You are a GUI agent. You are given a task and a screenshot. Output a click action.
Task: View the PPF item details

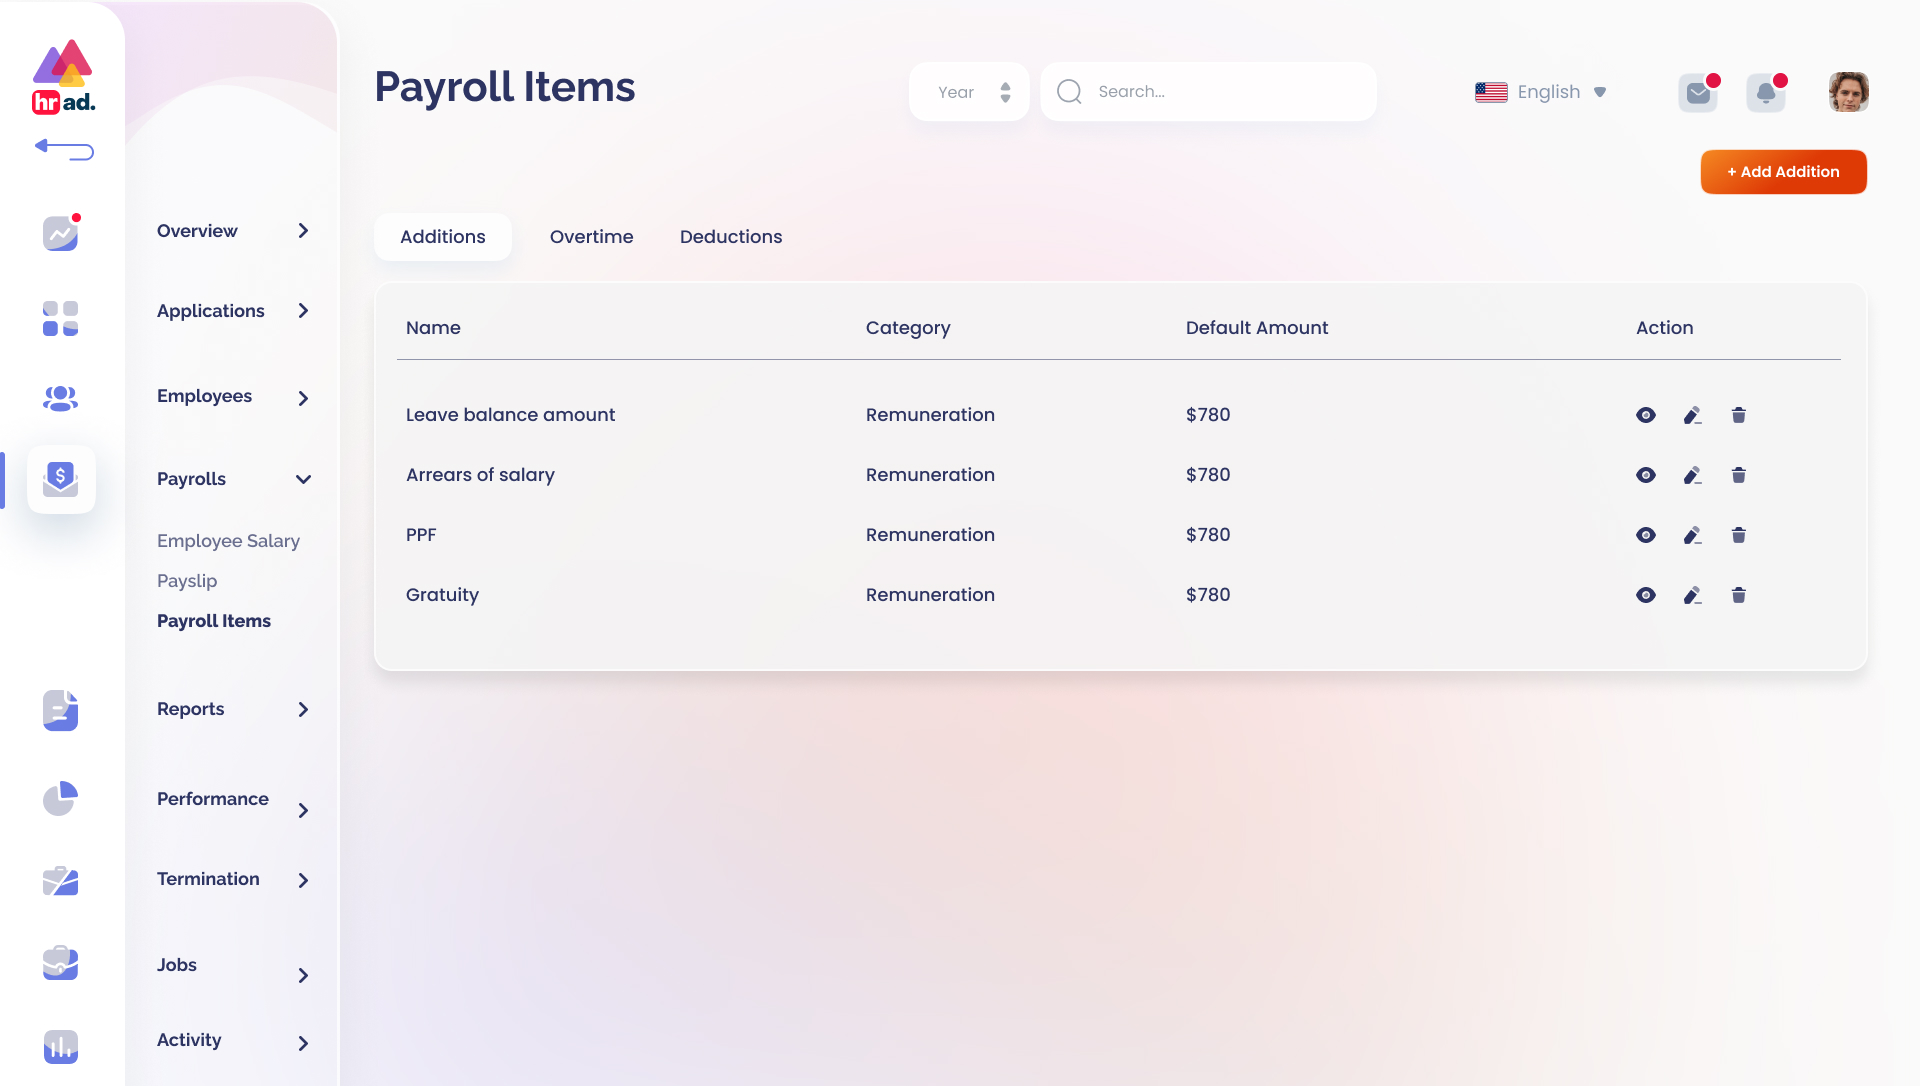click(x=1645, y=535)
